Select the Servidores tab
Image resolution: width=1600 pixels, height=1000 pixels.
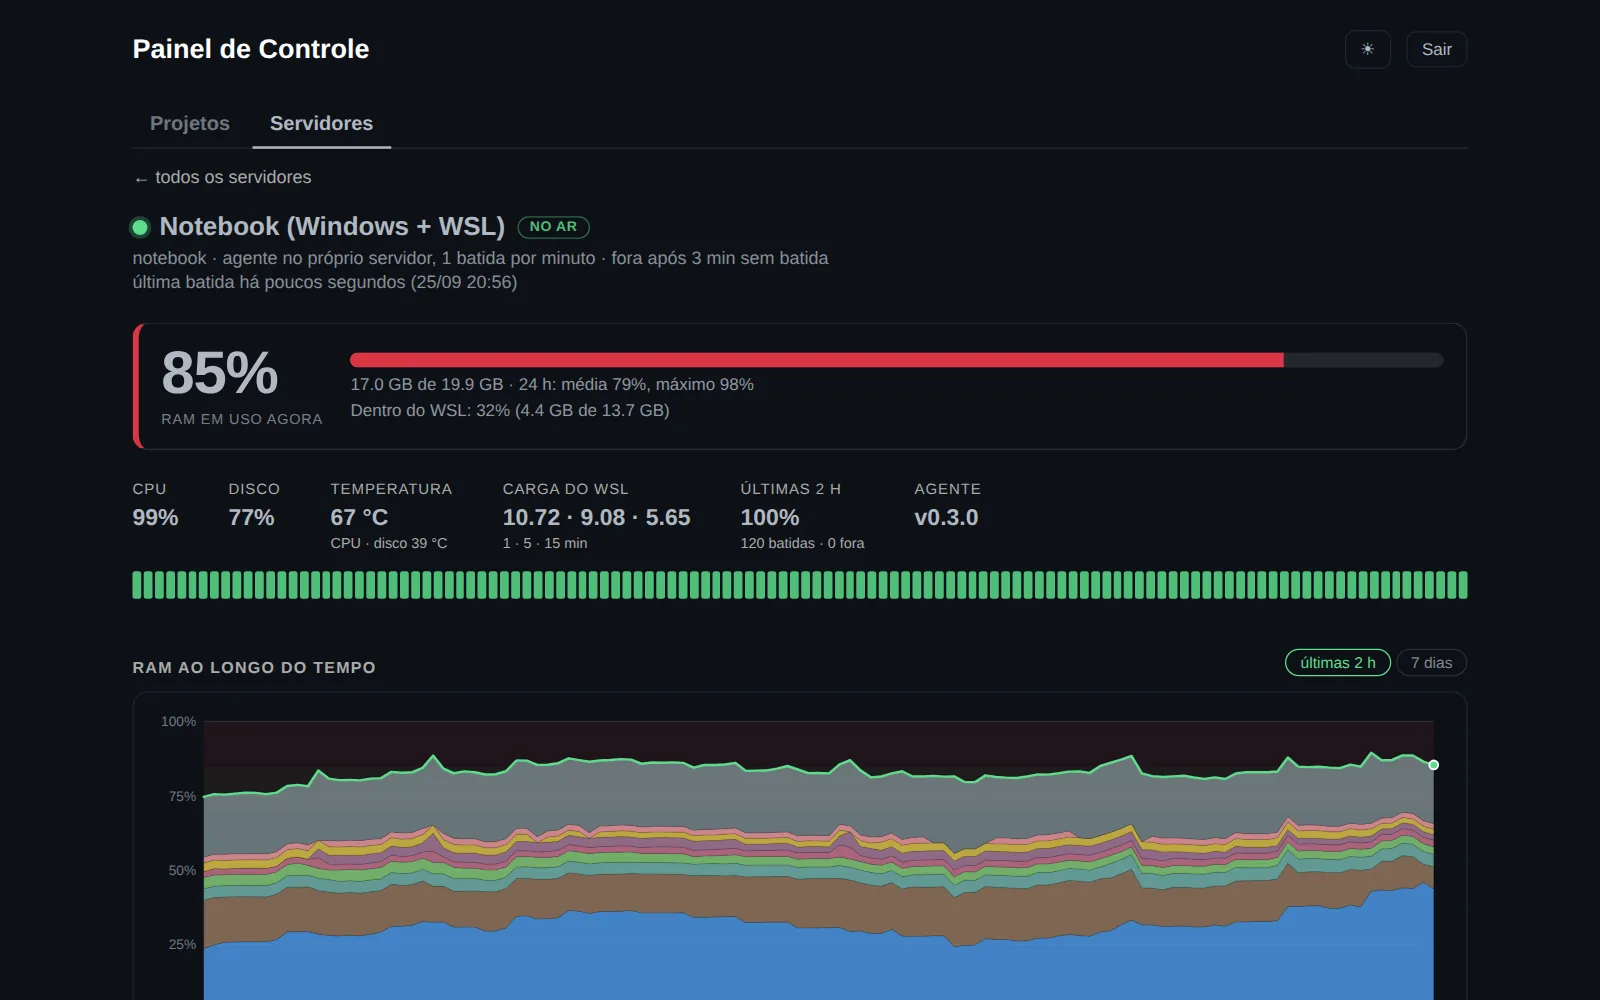click(321, 123)
